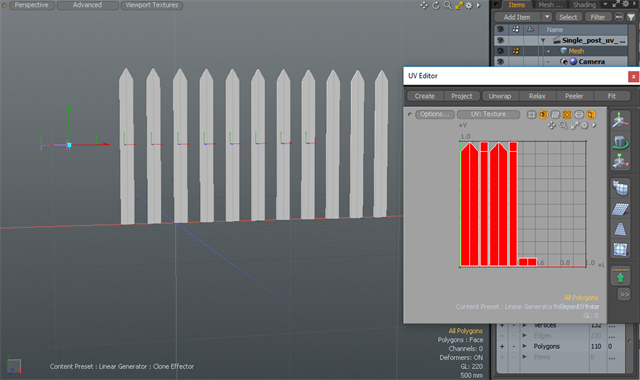Toggle visibility eye for the Mesh item
The height and width of the screenshot is (380, 640).
click(x=500, y=51)
